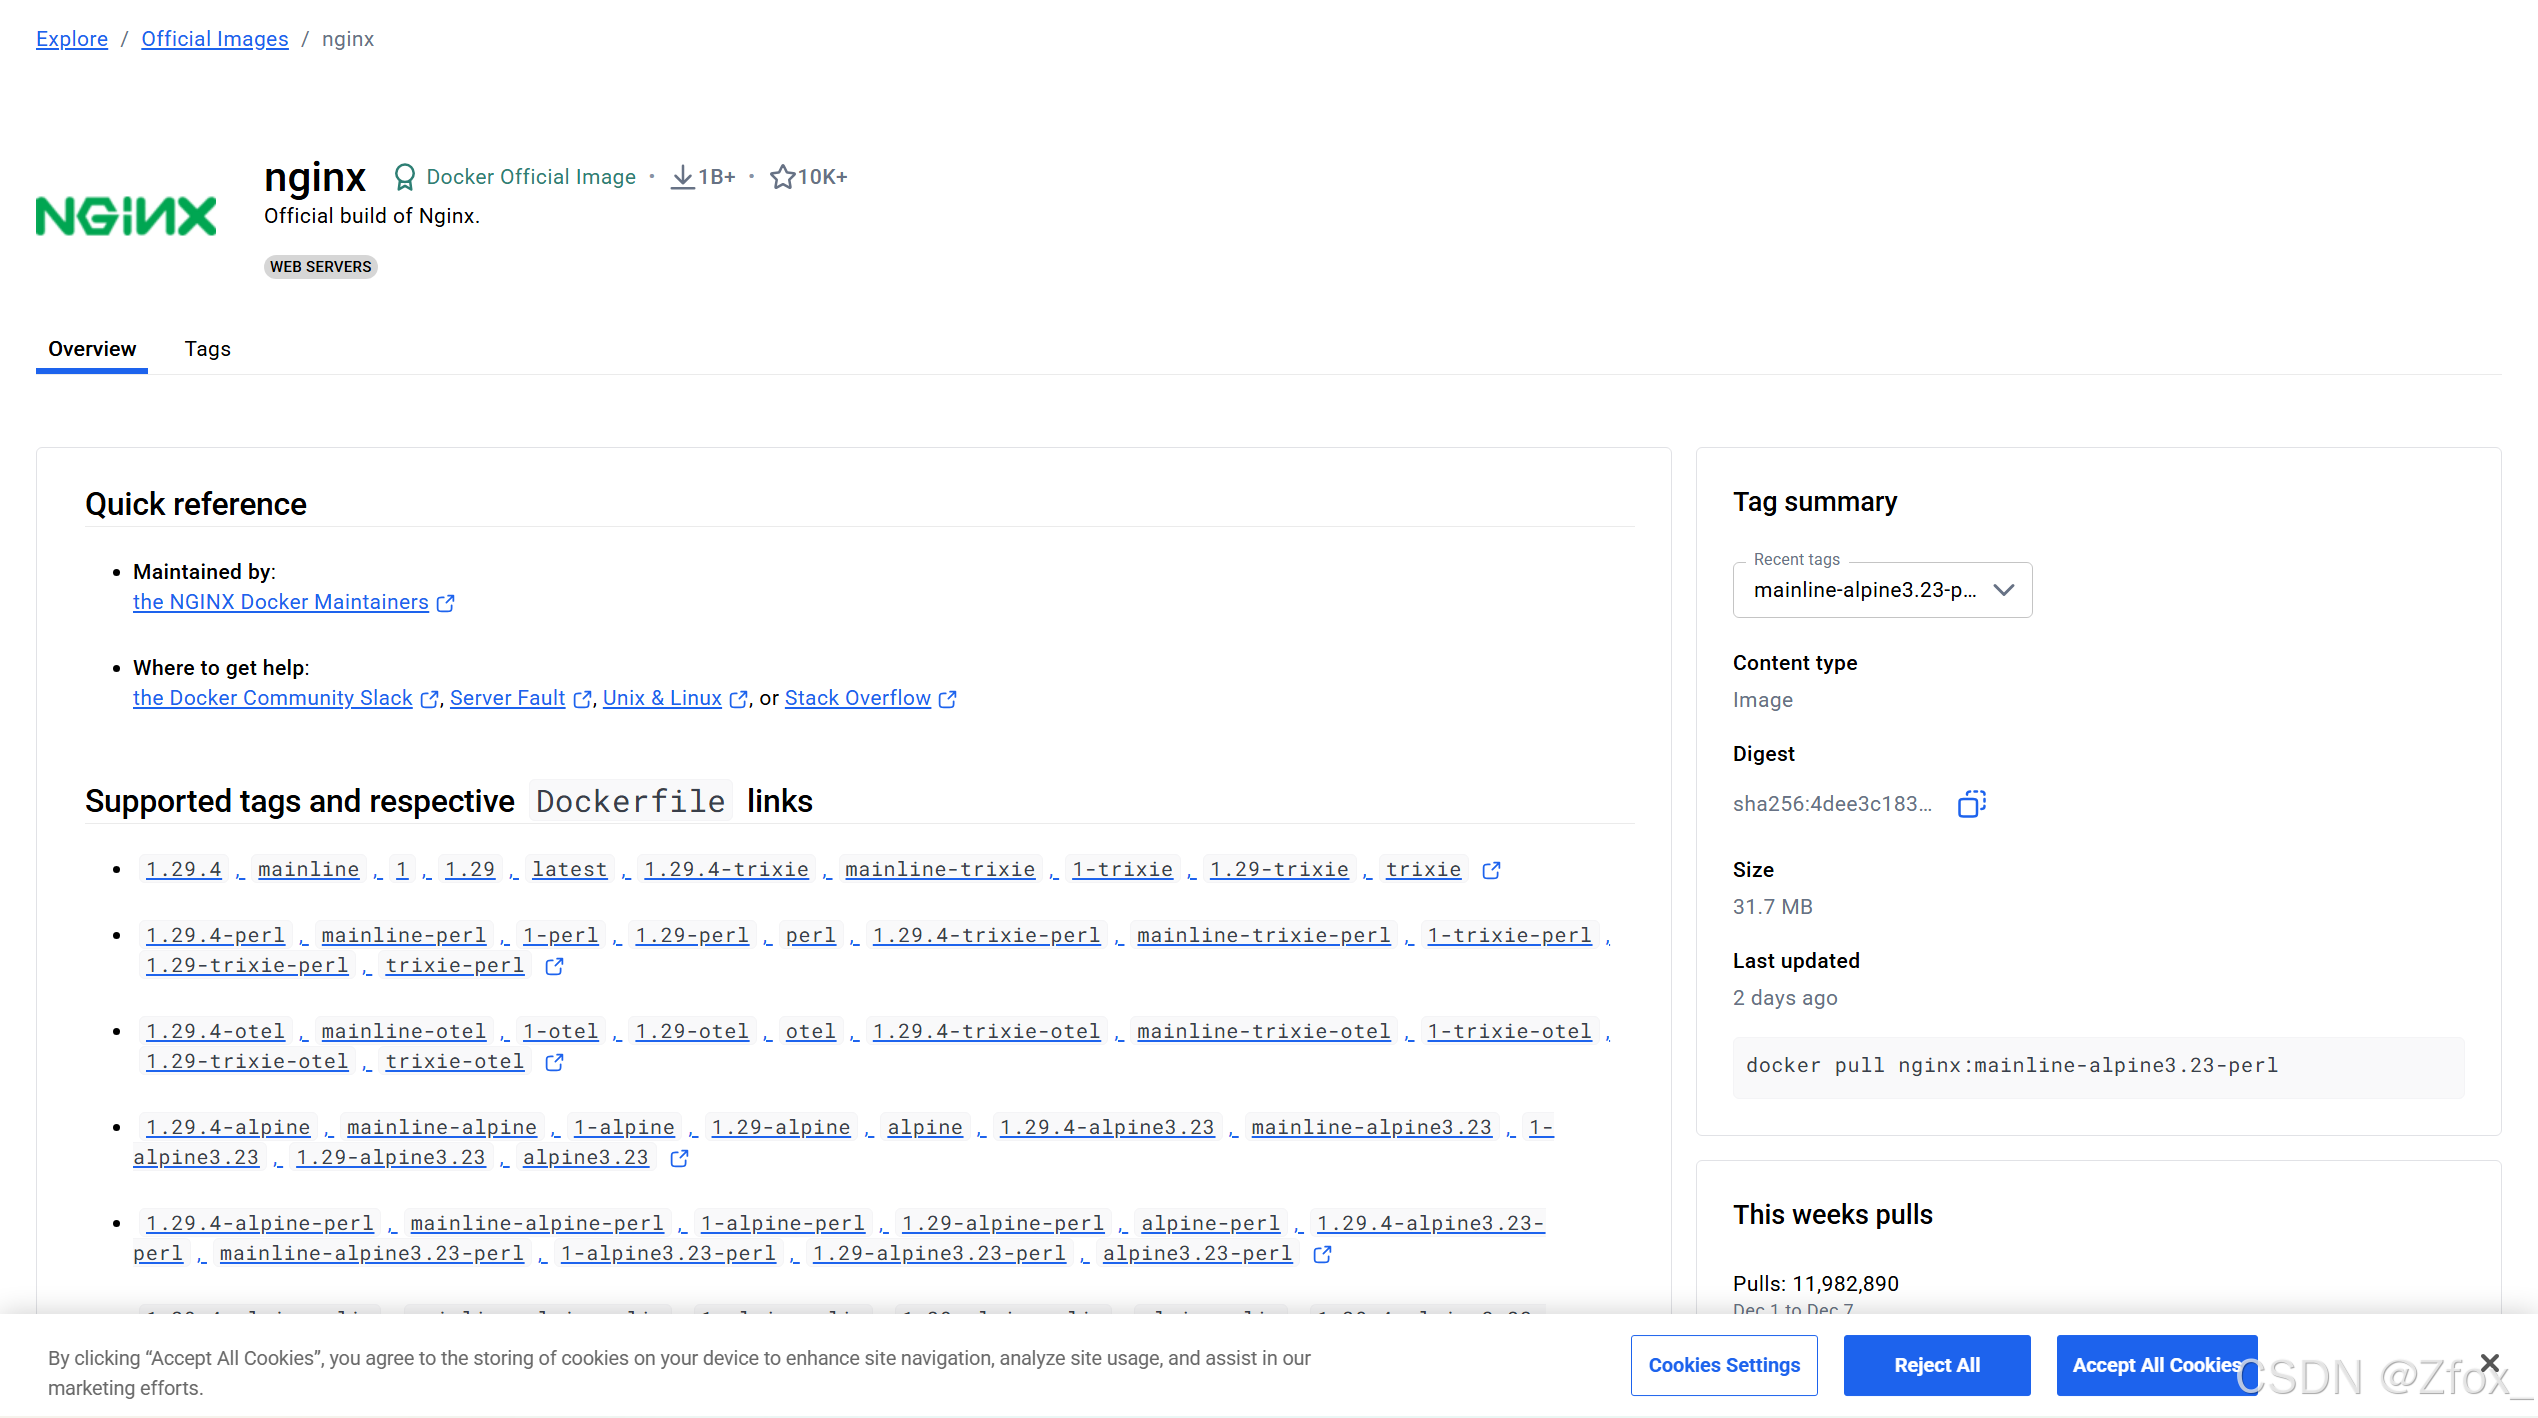Viewport: 2538px width, 1418px height.
Task: Open the Unix & Linux help link
Action: point(662,698)
